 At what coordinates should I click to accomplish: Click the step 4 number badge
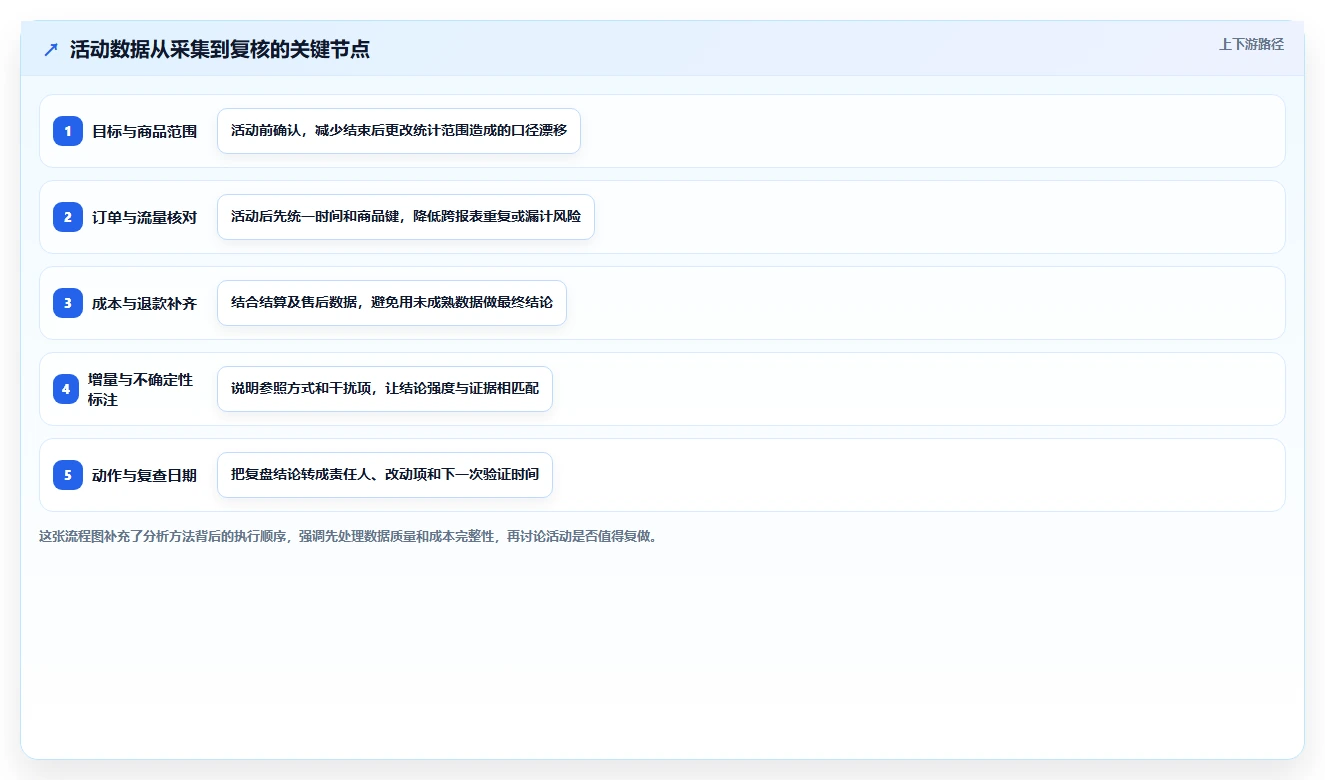66,389
